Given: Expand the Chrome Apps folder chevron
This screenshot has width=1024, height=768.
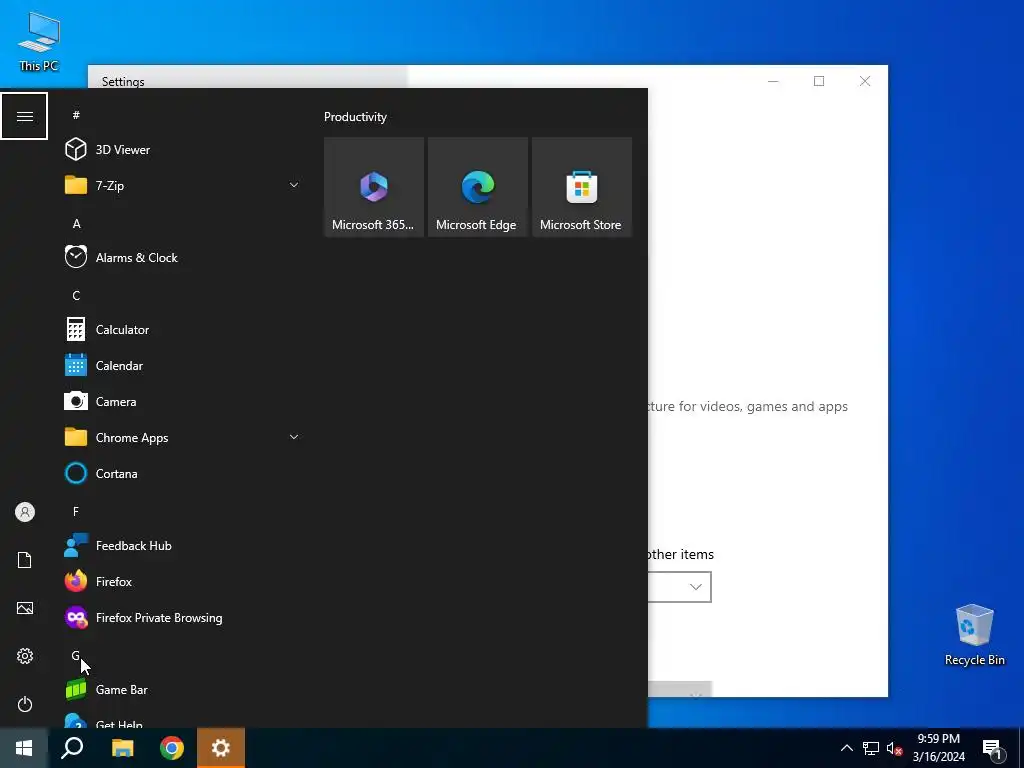Looking at the screenshot, I should [x=294, y=437].
